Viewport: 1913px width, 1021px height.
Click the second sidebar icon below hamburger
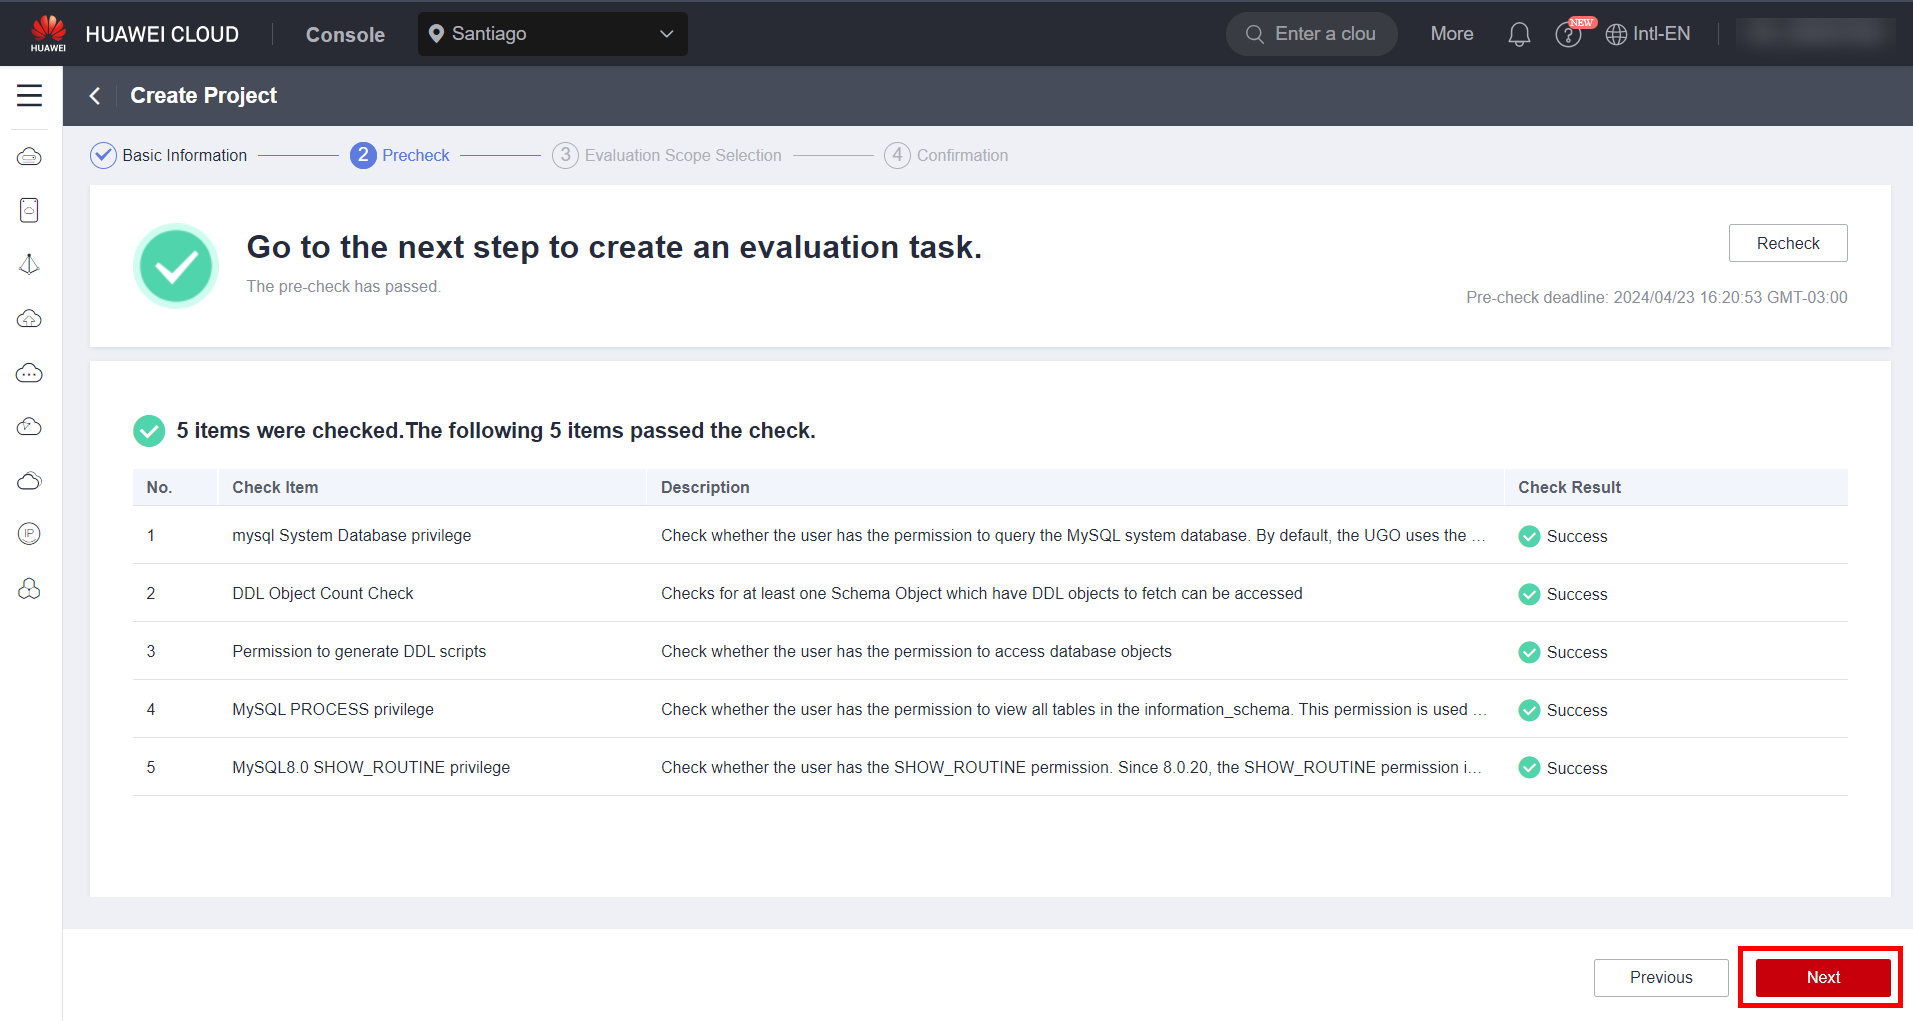[30, 210]
